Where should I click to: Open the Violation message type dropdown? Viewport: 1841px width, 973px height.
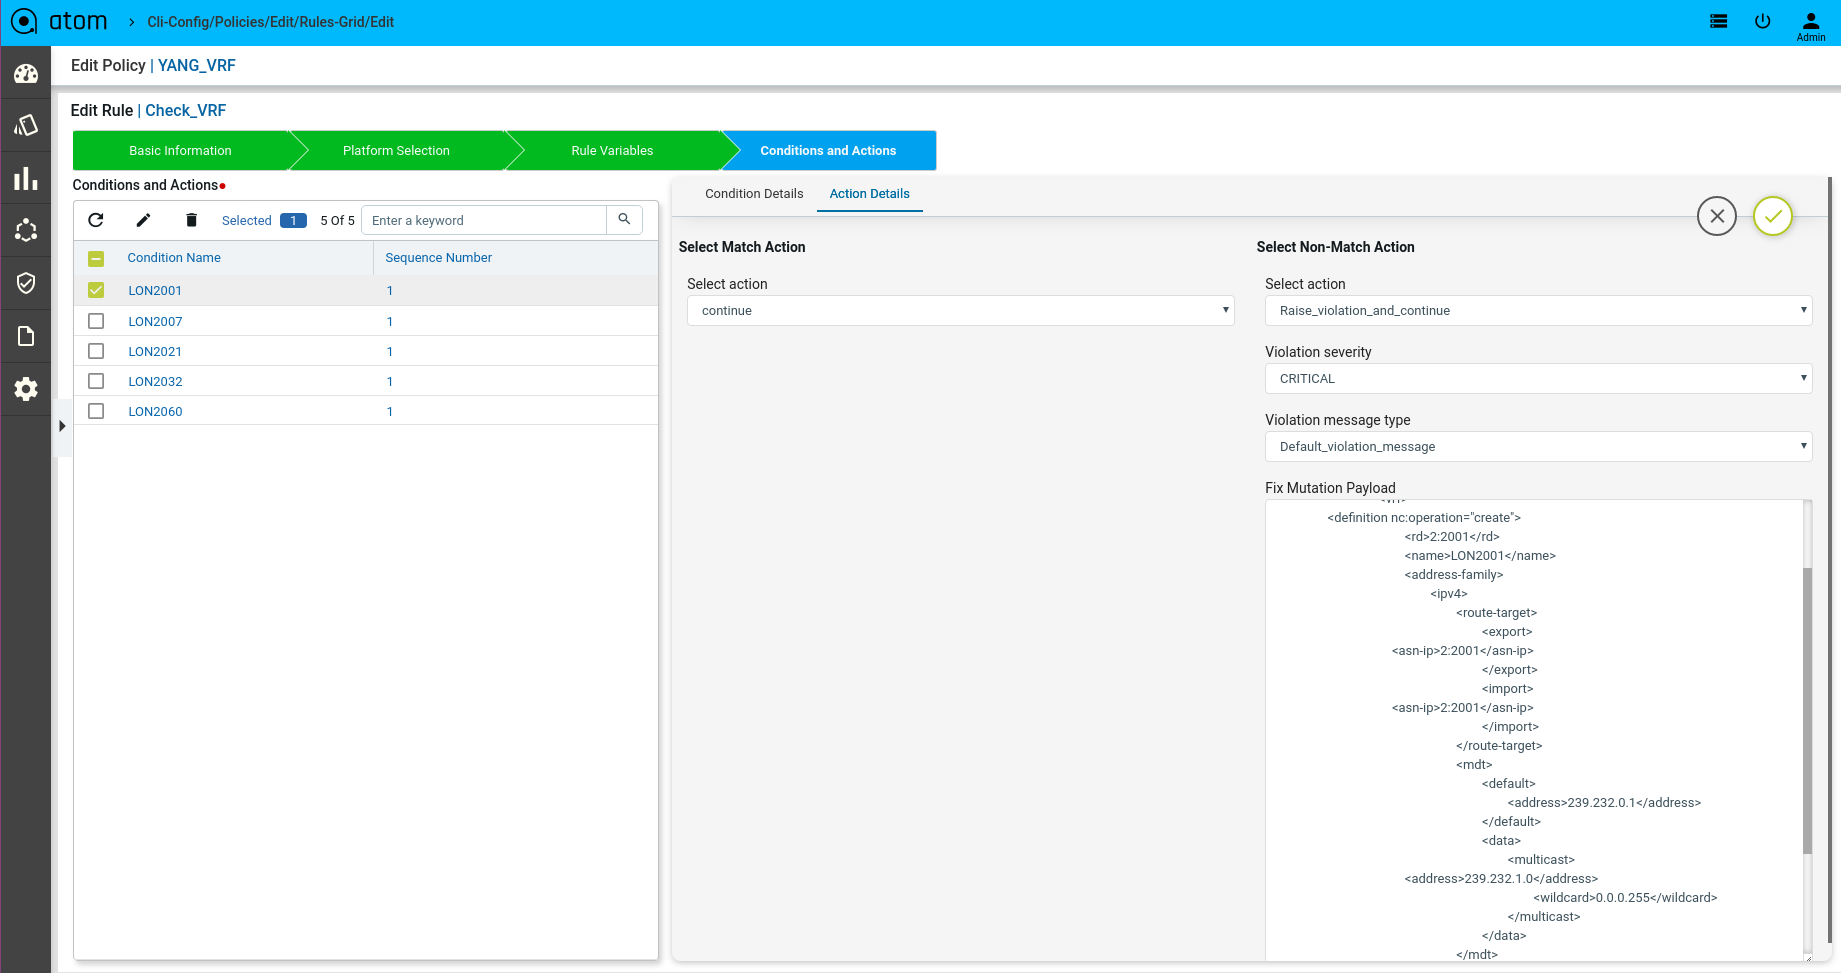(x=1538, y=447)
